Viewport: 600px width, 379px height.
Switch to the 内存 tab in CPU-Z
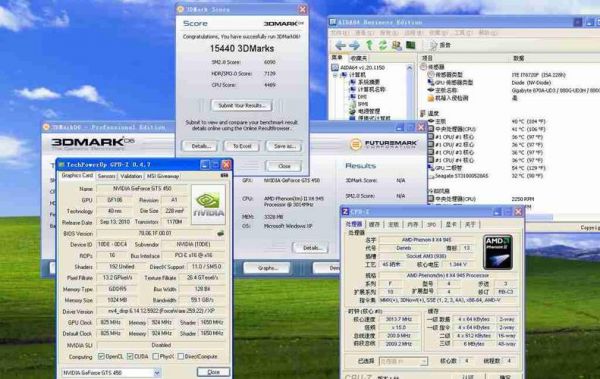tap(412, 225)
